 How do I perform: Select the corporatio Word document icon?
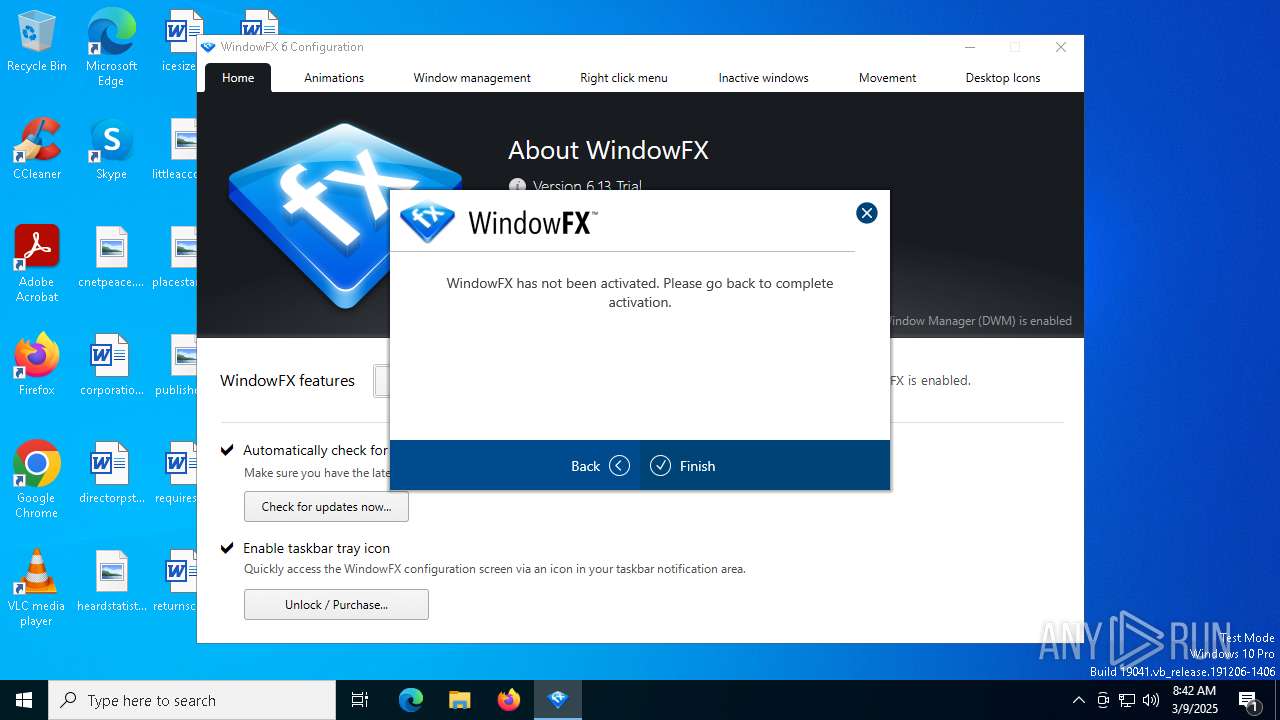[x=111, y=366]
